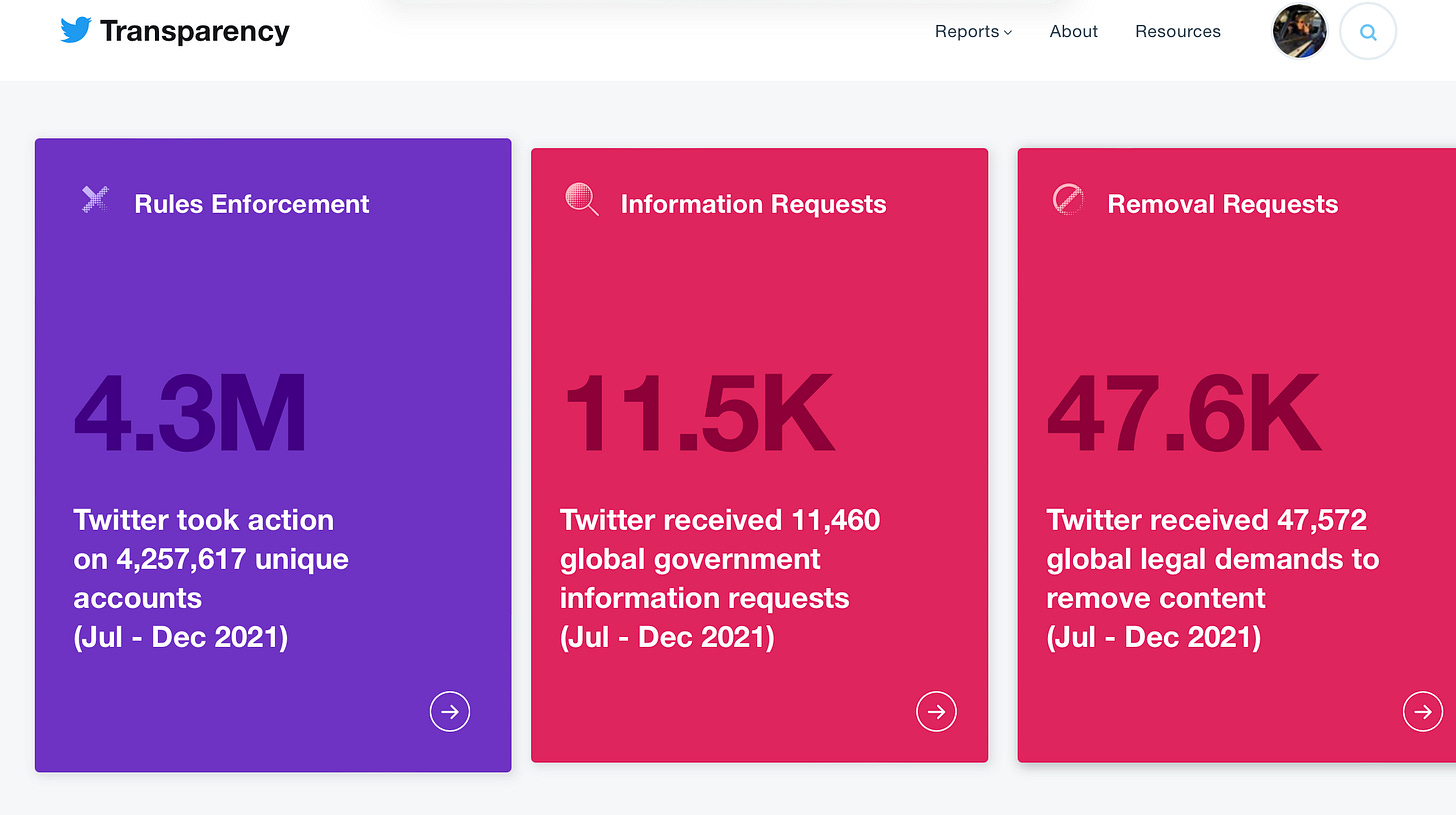Expand the Reports dropdown menu
This screenshot has width=1456, height=815.
click(x=973, y=31)
